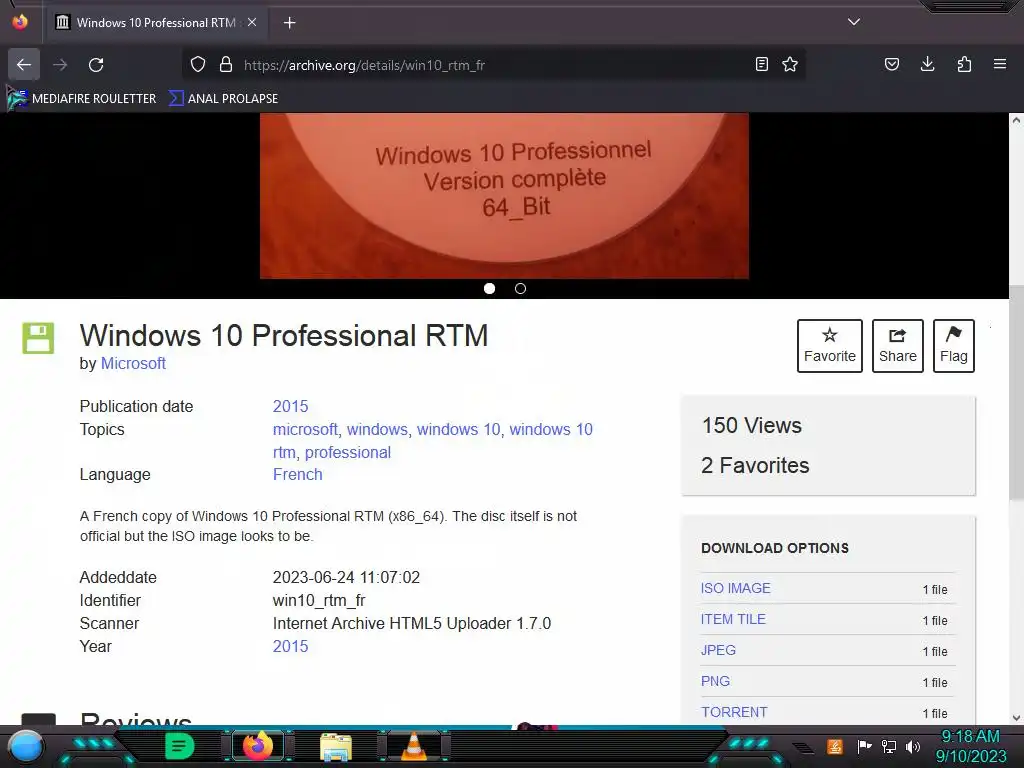
Task: Click the 2 Favorites text
Action: coord(755,466)
